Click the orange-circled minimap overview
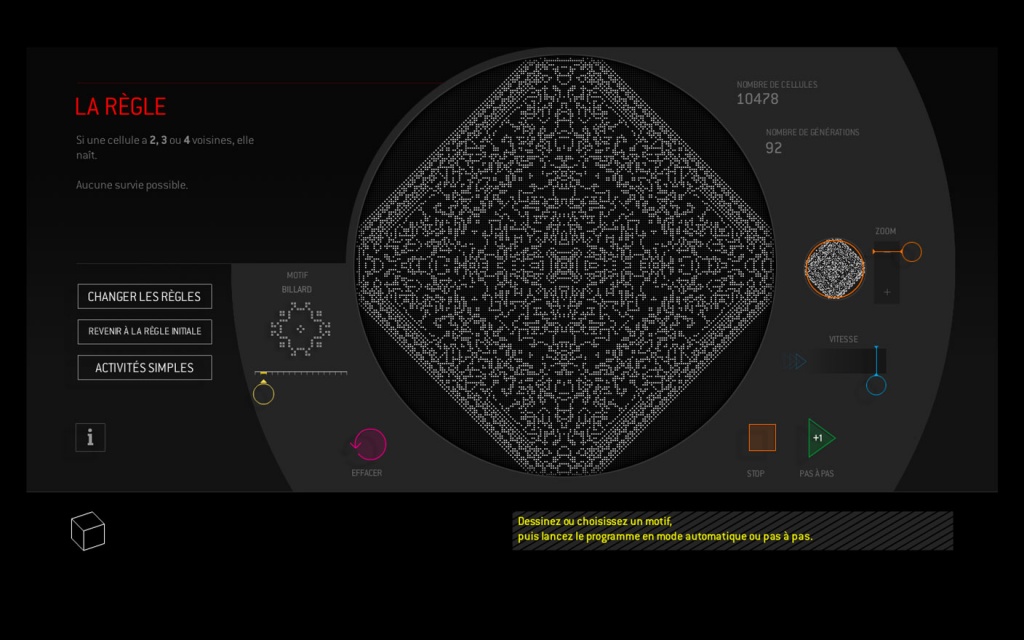Image resolution: width=1024 pixels, height=640 pixels. click(834, 268)
